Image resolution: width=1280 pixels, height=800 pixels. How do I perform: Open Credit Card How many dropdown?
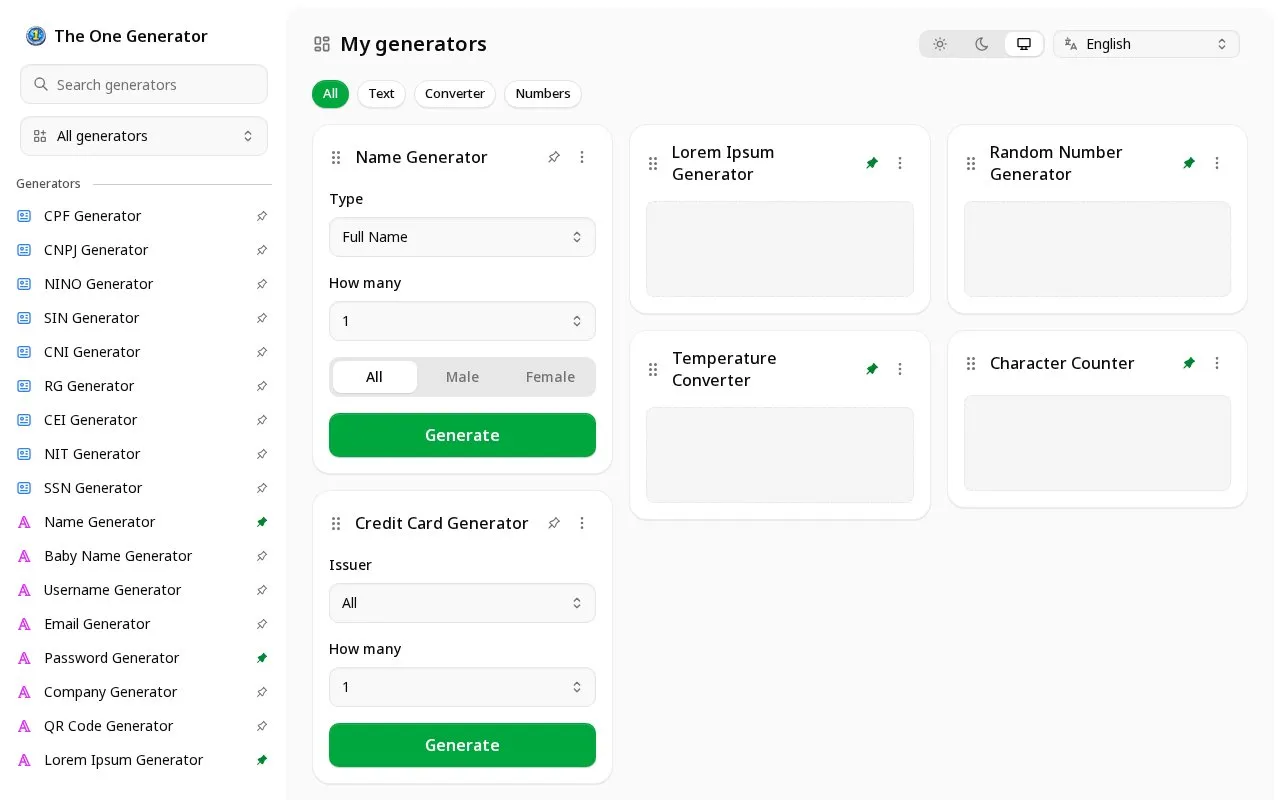[x=462, y=687]
